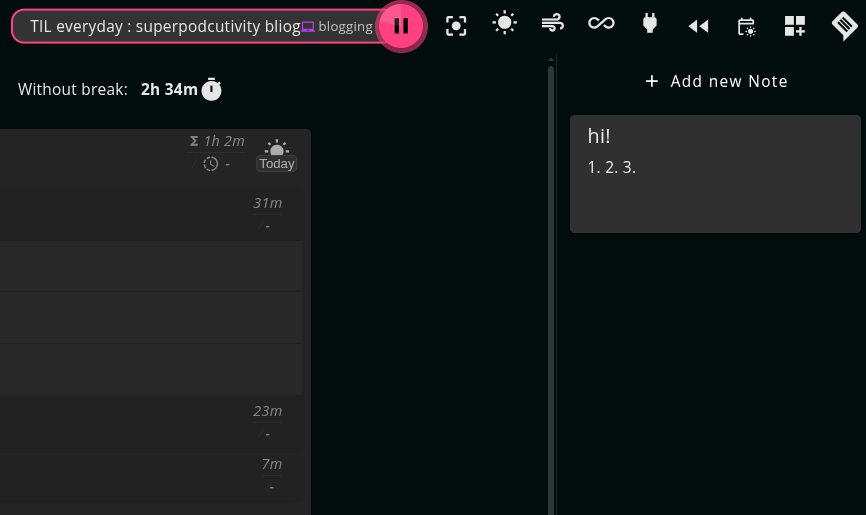Open the calendar schedule icon
The height and width of the screenshot is (515, 866).
click(747, 27)
